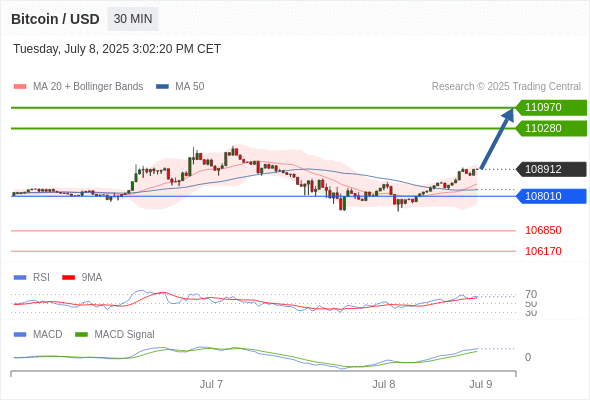Click the RSI legend marker

coord(20,278)
